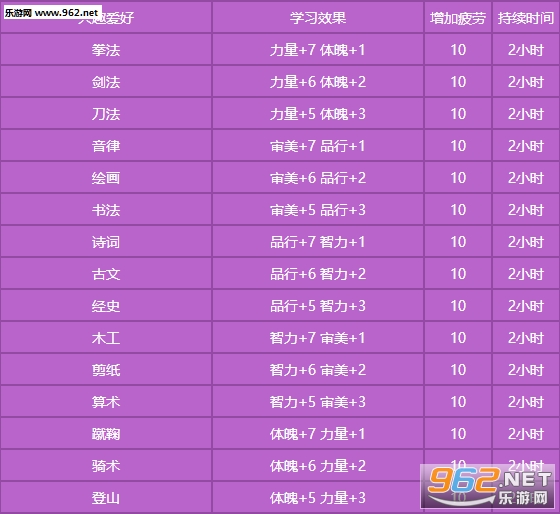Viewport: 560px width, 514px height.
Task: Pick the 诗词 hobby cell
Action: [x=106, y=241]
